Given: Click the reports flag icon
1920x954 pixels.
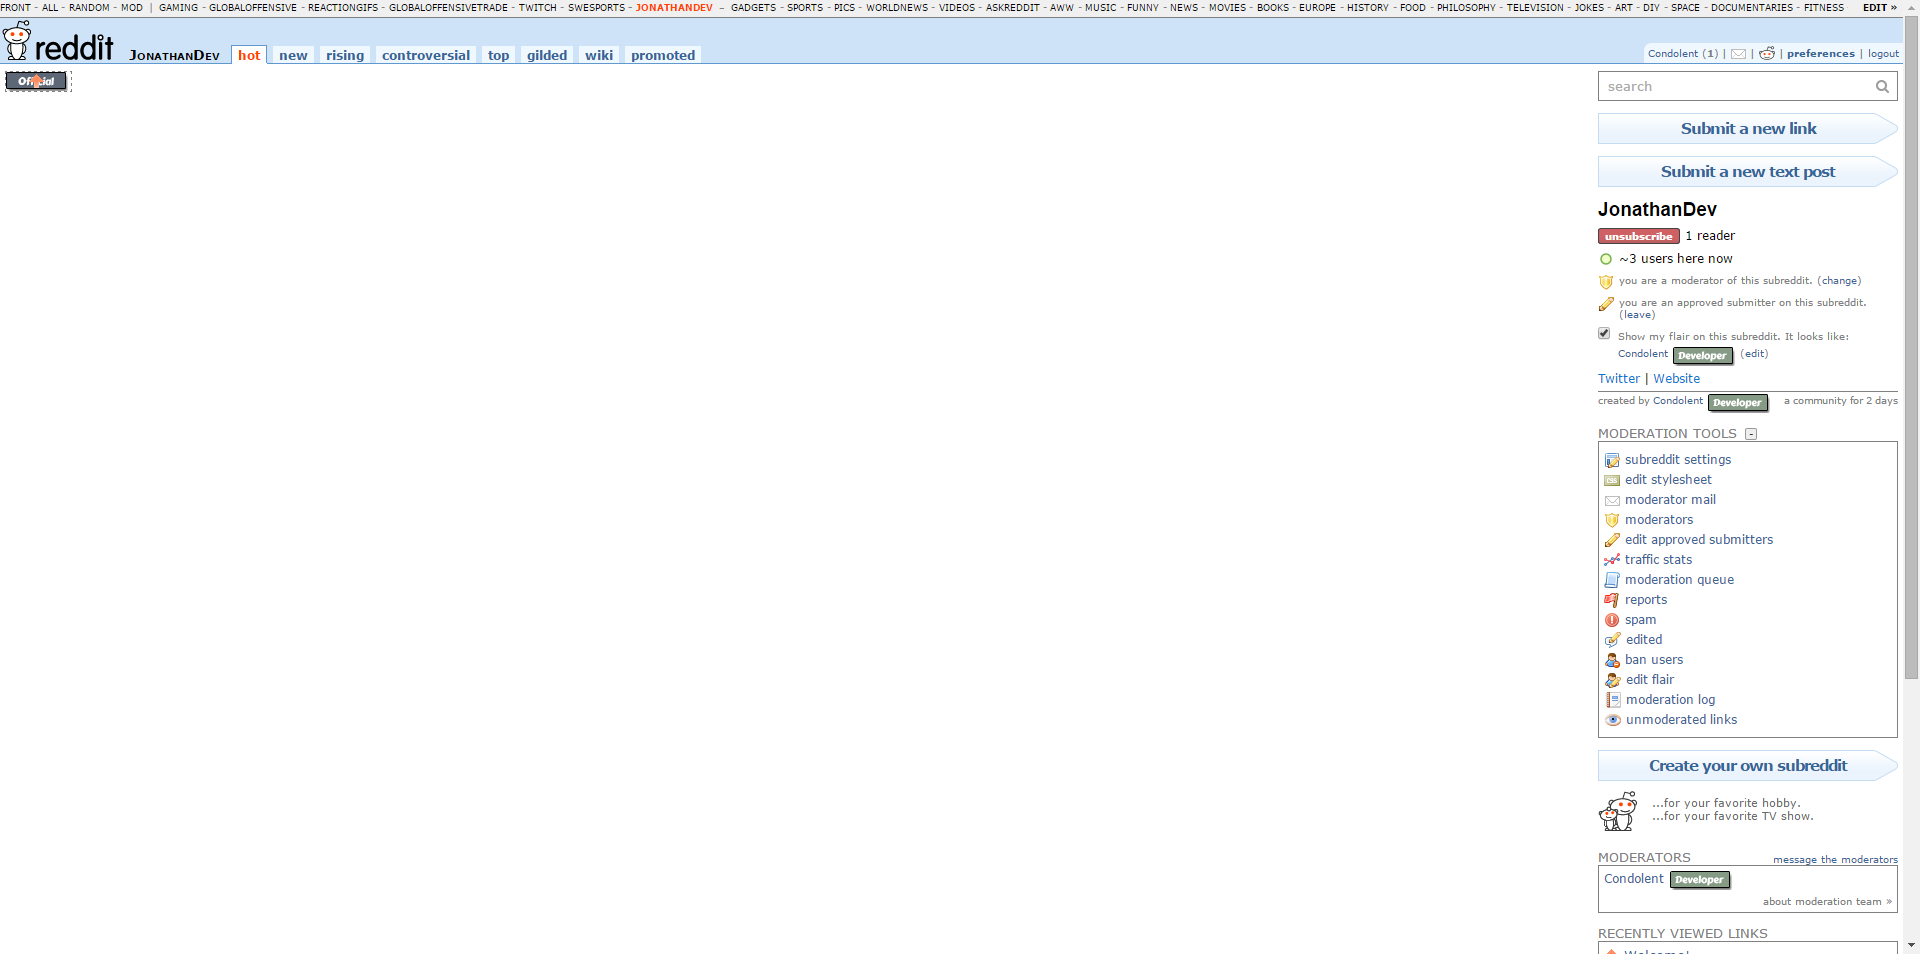Looking at the screenshot, I should click(1612, 600).
